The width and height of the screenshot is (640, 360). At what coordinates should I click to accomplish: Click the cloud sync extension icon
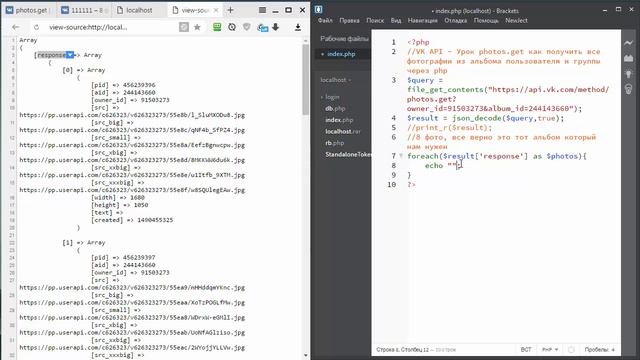click(x=262, y=27)
